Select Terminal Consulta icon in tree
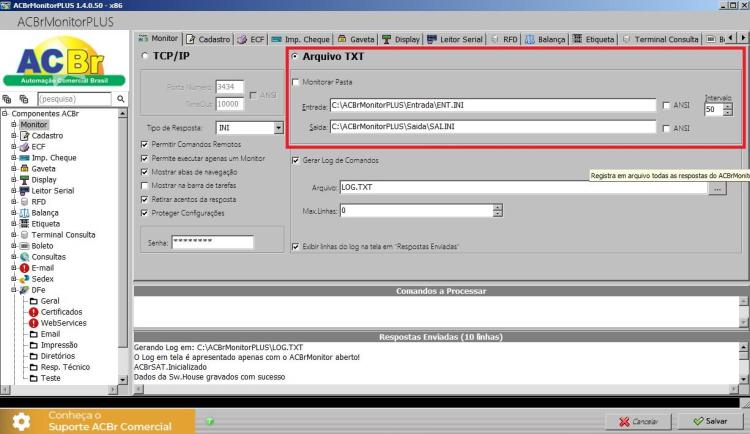 [x=24, y=235]
